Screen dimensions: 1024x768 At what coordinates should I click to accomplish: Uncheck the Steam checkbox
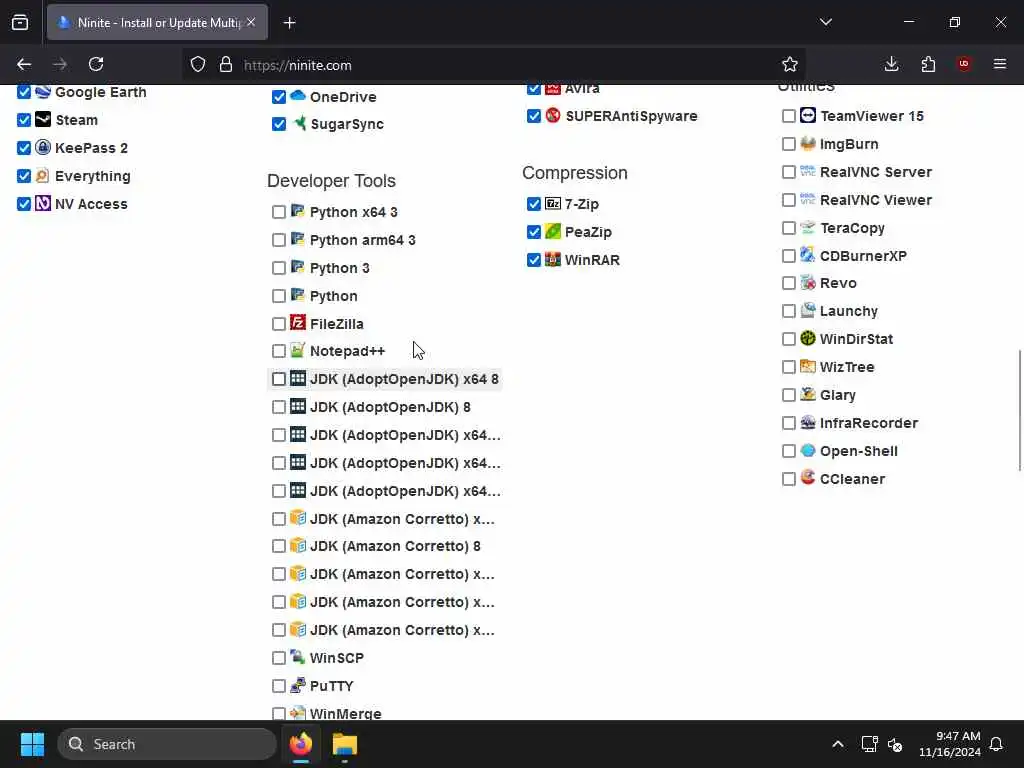point(24,120)
